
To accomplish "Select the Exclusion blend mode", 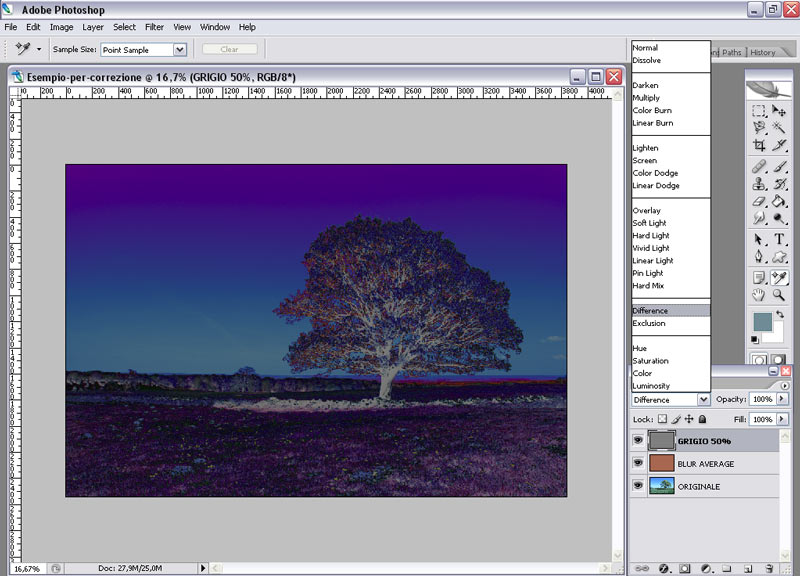I will [x=648, y=323].
